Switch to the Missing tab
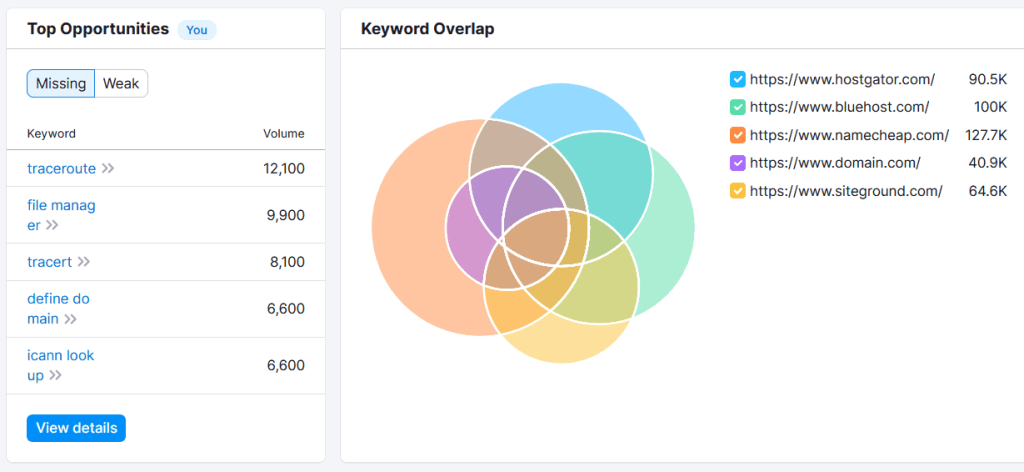 (x=61, y=84)
